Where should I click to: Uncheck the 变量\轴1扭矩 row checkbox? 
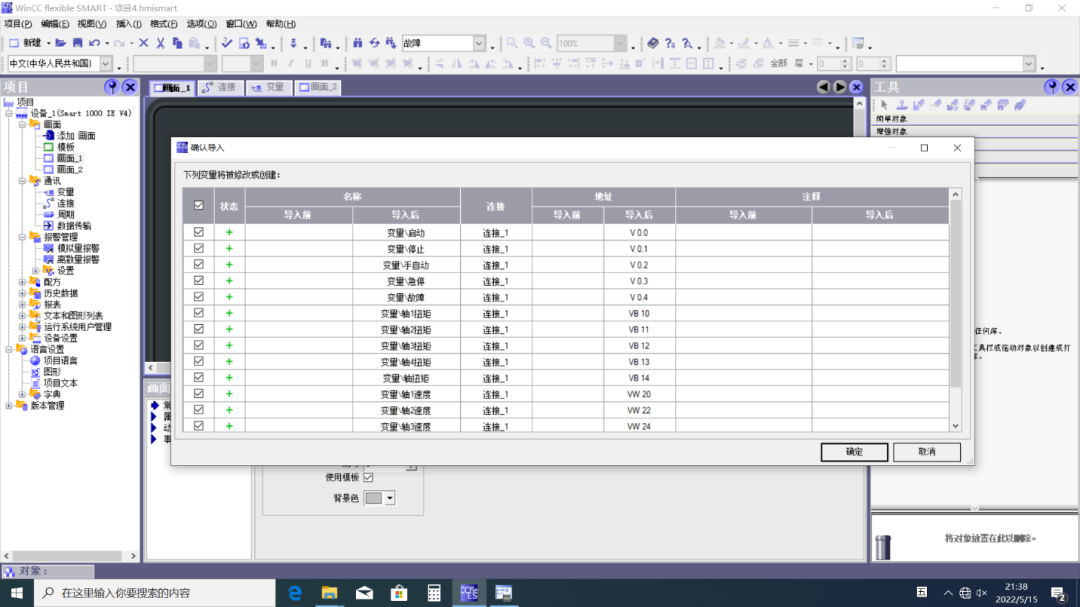[198, 313]
